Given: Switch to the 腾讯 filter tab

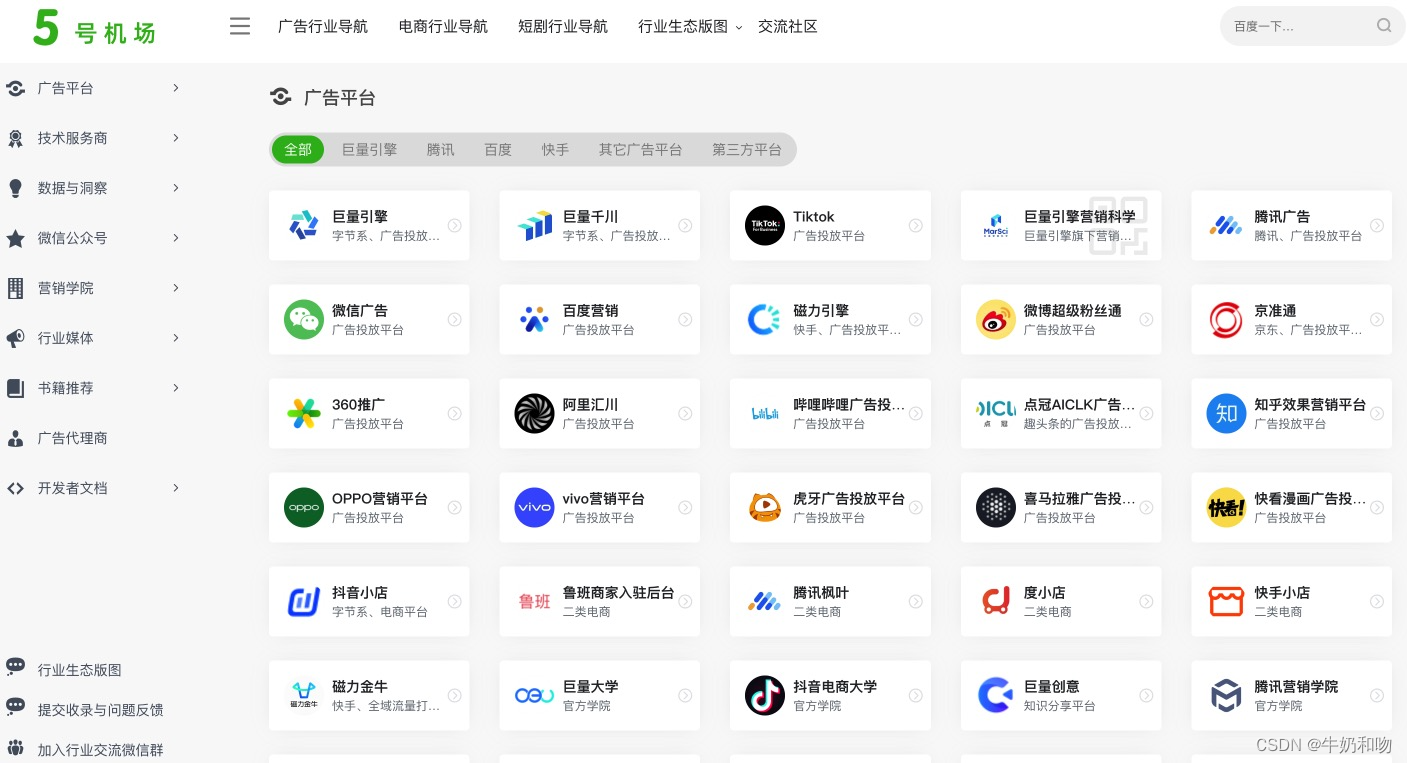Looking at the screenshot, I should (440, 150).
